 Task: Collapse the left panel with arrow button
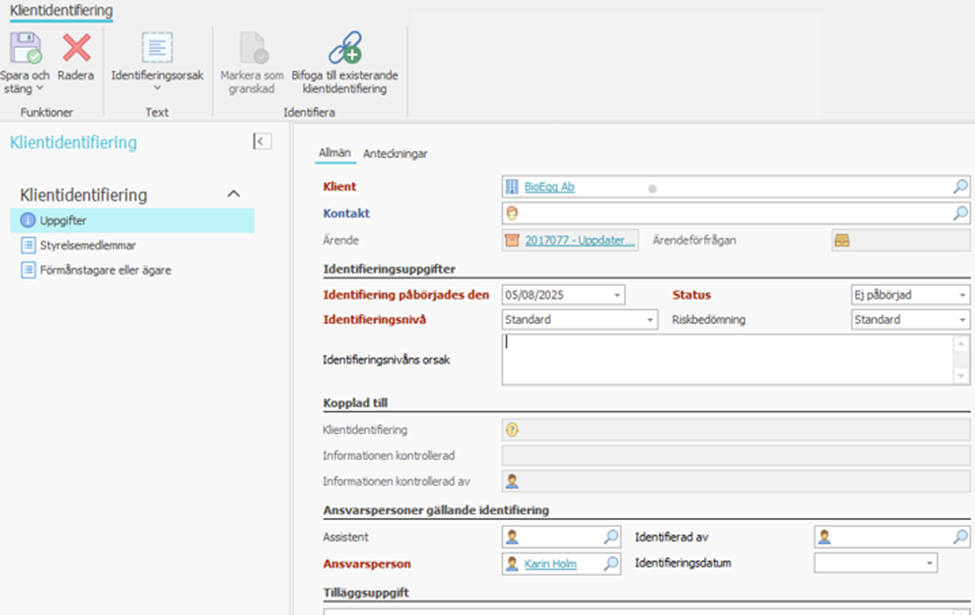[262, 142]
